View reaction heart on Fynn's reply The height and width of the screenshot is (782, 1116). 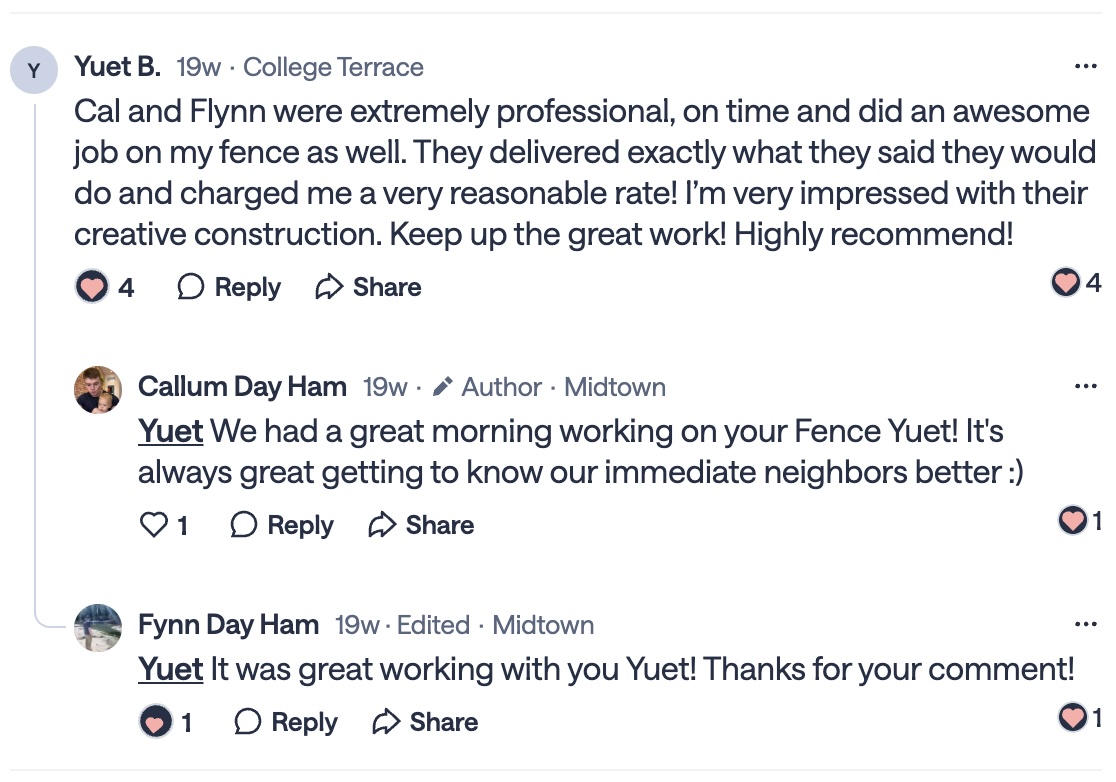coord(1073,717)
